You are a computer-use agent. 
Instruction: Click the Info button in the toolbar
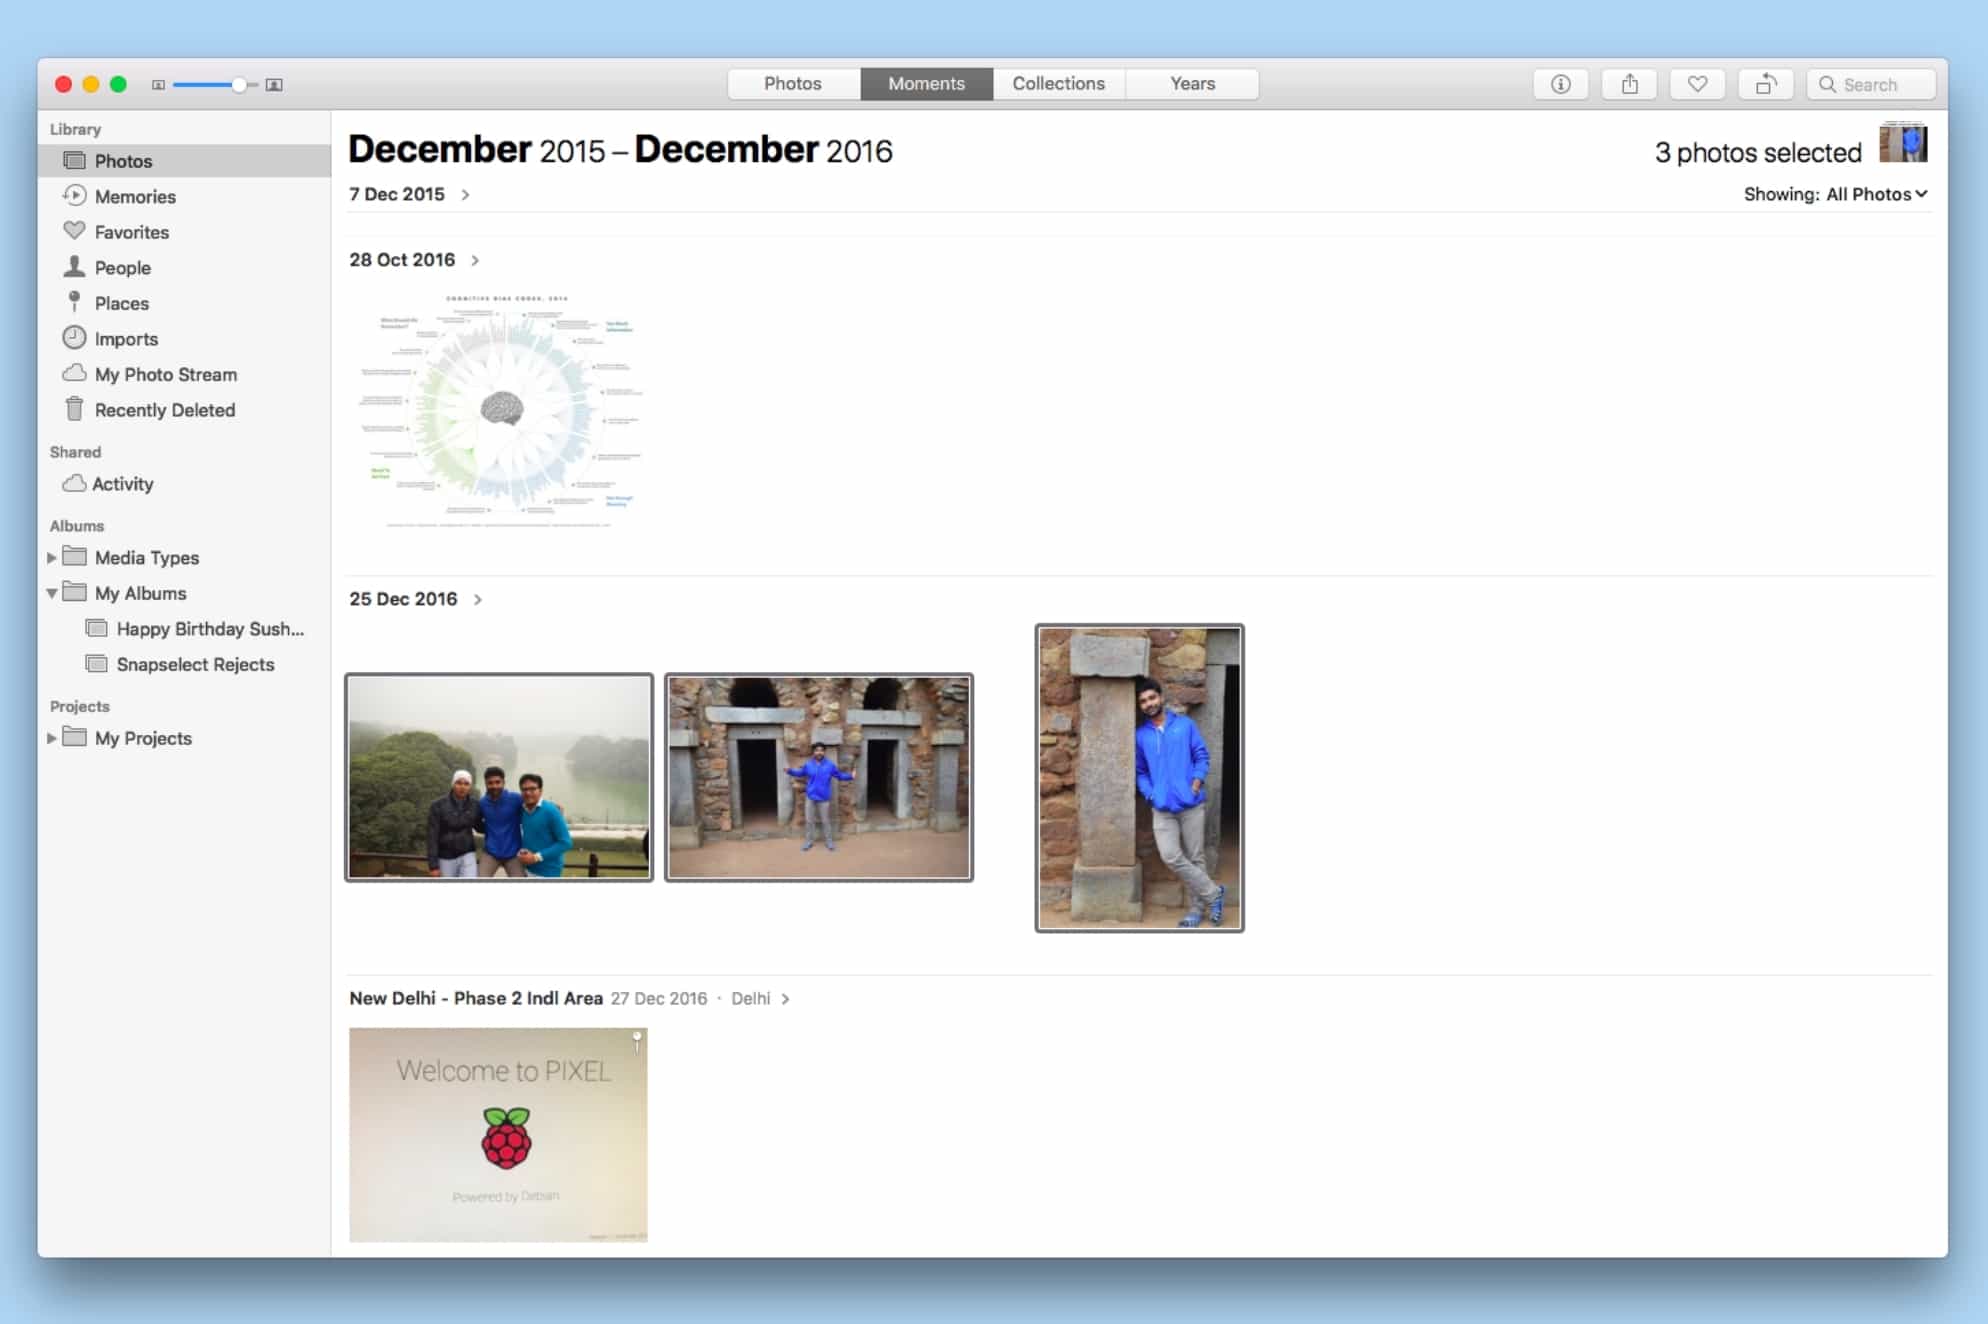pos(1560,84)
